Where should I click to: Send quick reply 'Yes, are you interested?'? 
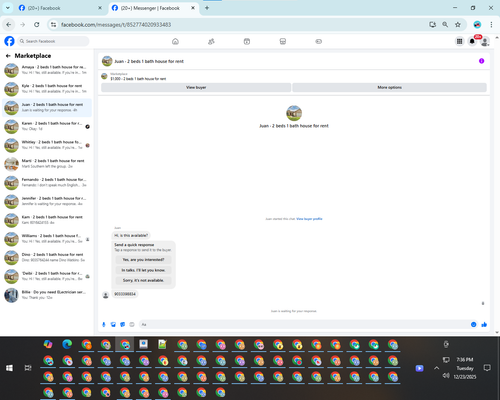pyautogui.click(x=143, y=260)
